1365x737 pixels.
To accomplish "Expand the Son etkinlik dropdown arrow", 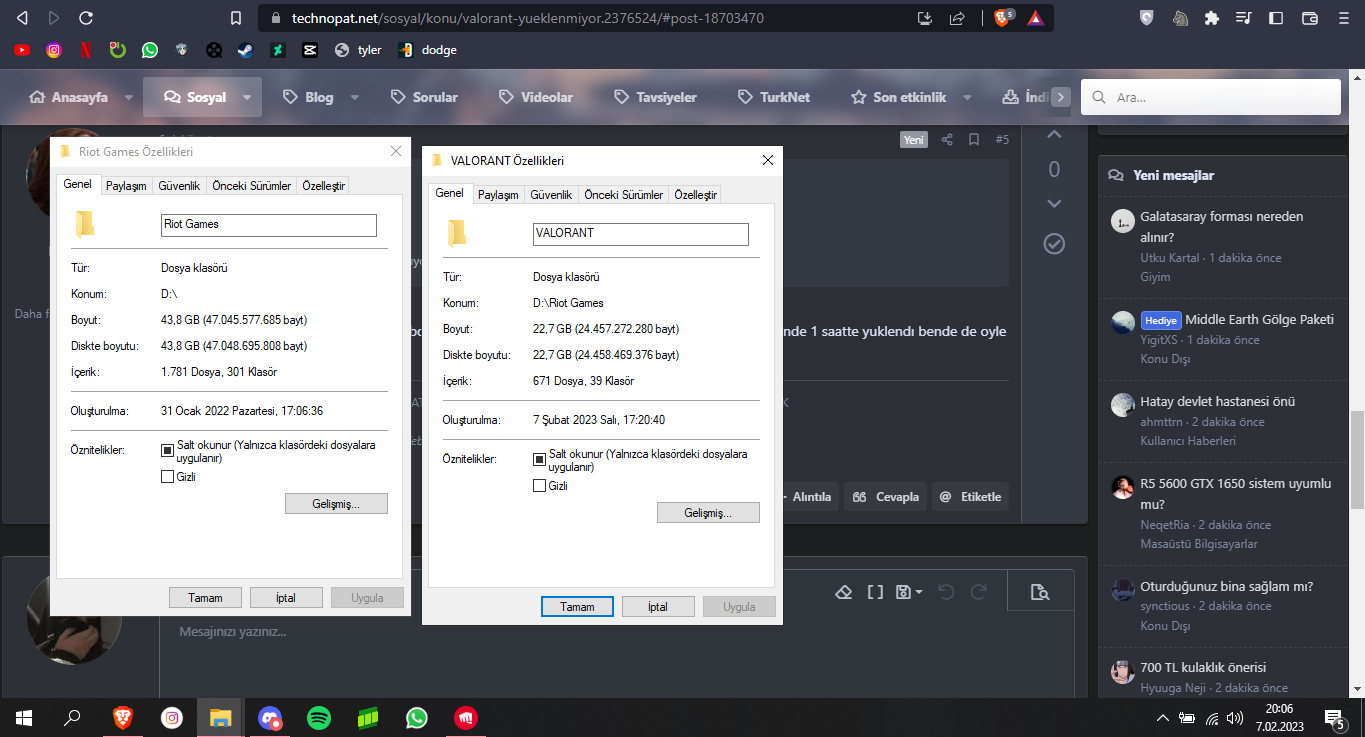I will 967,98.
